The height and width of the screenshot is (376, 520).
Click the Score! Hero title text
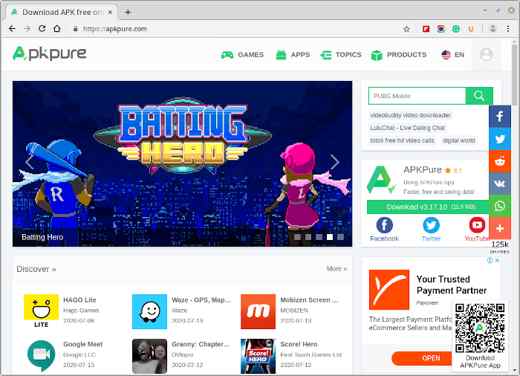click(x=299, y=344)
